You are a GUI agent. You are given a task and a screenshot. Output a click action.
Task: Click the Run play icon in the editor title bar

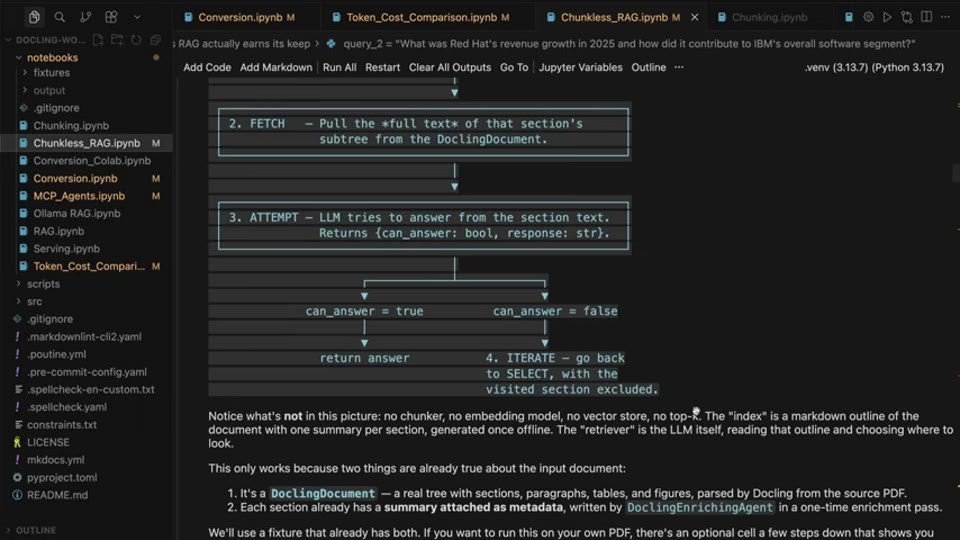tap(887, 17)
